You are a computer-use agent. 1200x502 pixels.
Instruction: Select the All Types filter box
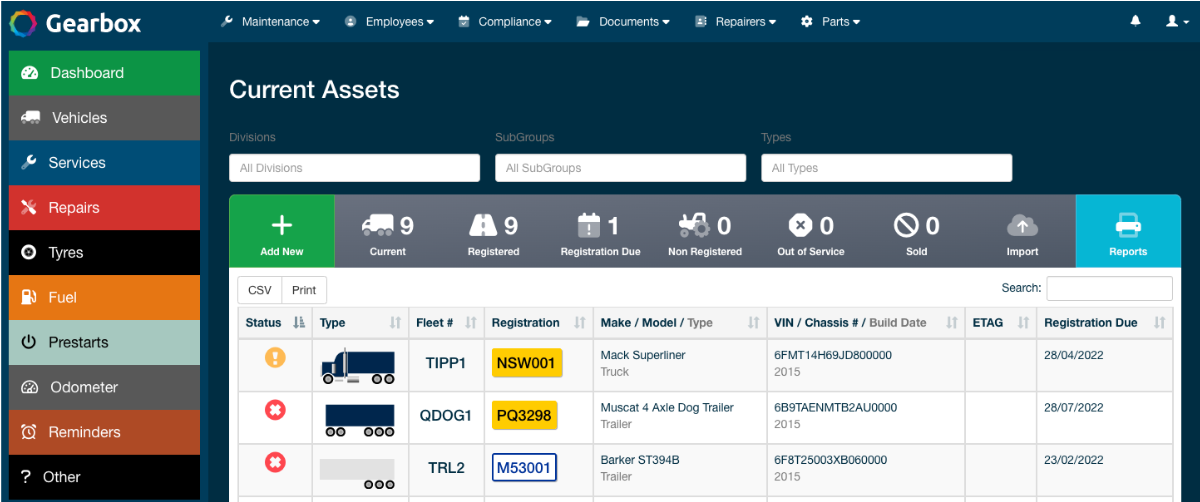886,168
